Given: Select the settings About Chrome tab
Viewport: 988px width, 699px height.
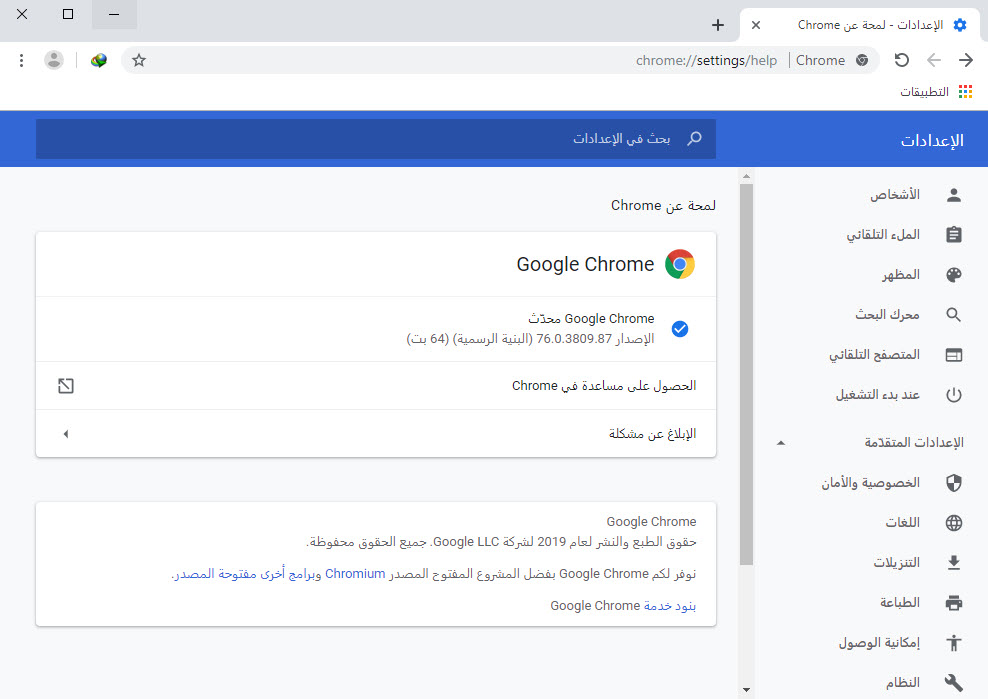Looking at the screenshot, I should (x=871, y=25).
